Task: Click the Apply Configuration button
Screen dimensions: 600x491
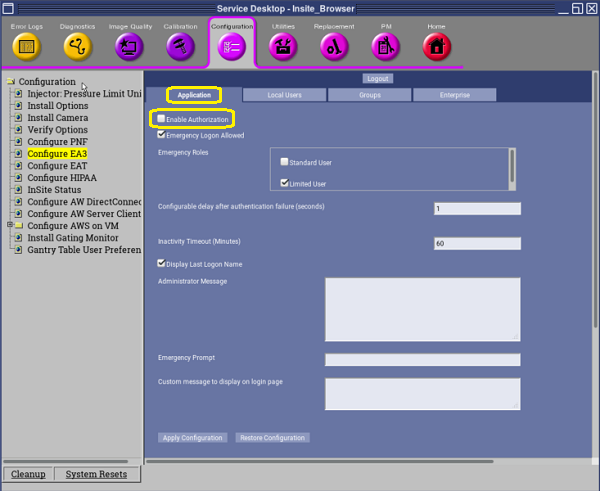Action: (x=193, y=438)
